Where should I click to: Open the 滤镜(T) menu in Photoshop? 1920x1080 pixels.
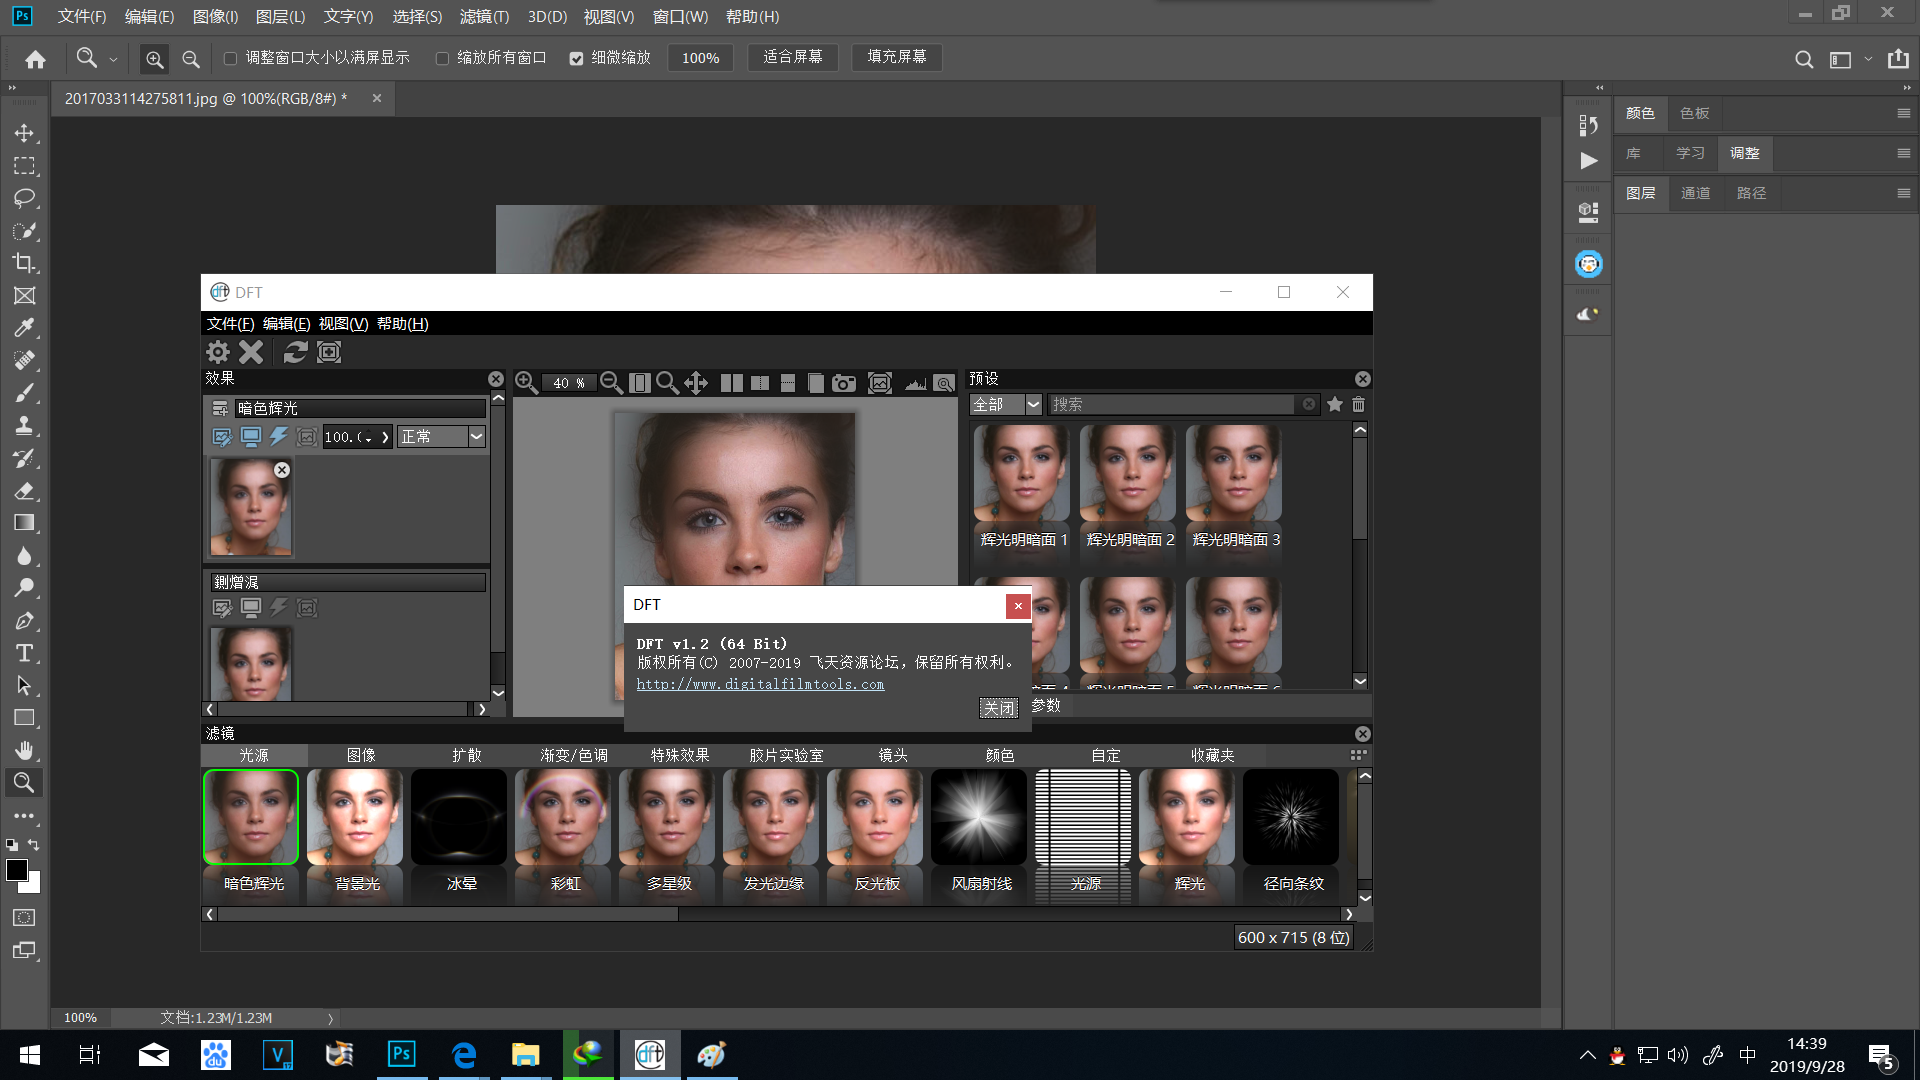tap(484, 16)
